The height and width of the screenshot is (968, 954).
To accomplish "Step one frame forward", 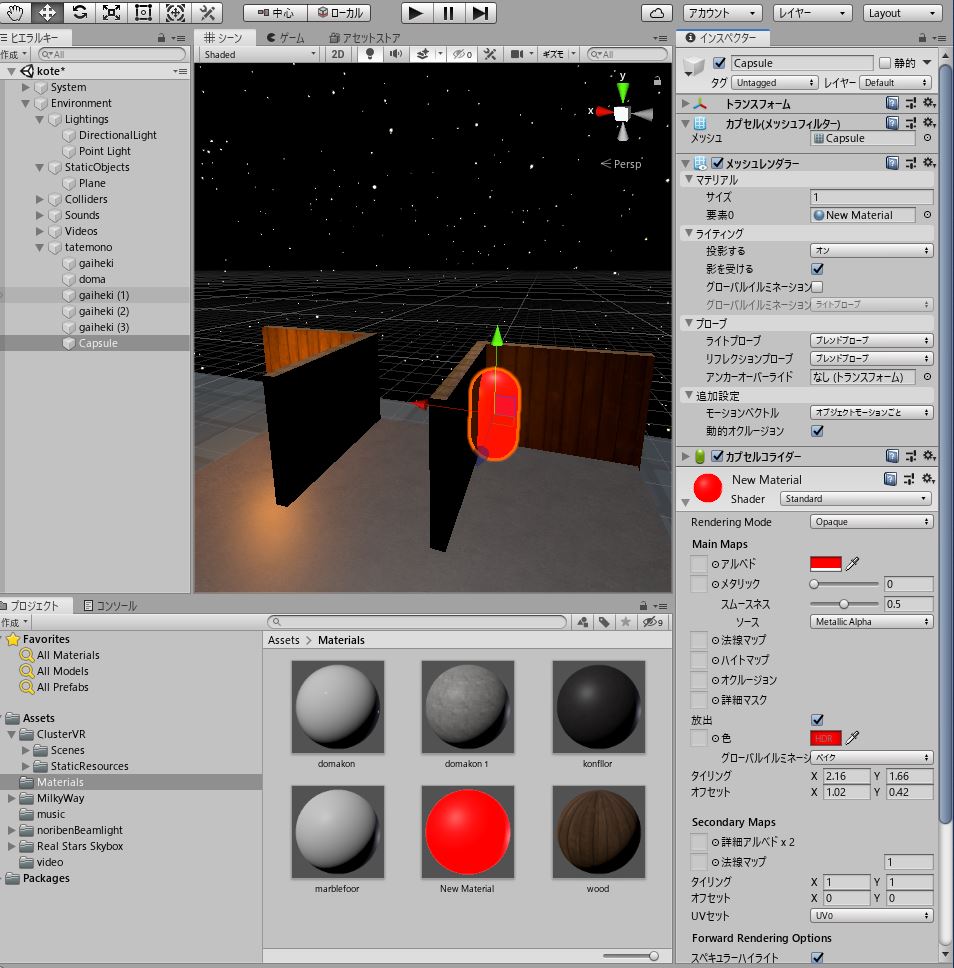I will click(480, 13).
